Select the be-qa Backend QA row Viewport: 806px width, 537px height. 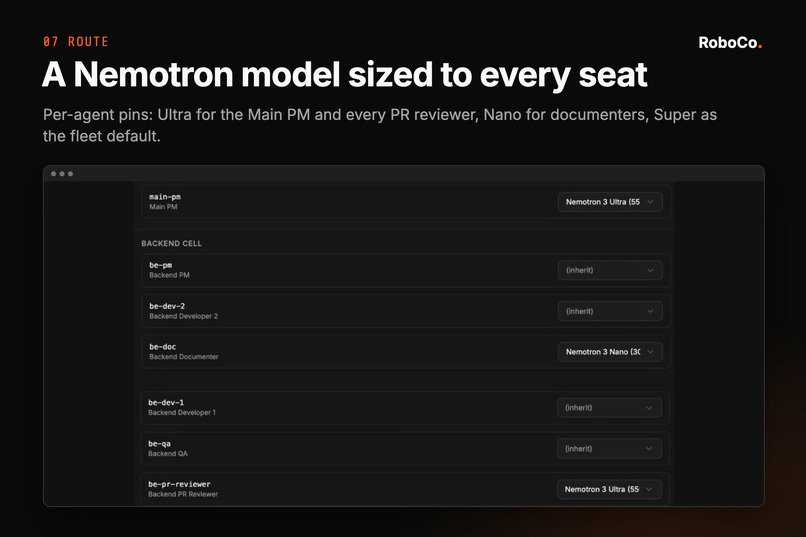pyautogui.click(x=405, y=449)
